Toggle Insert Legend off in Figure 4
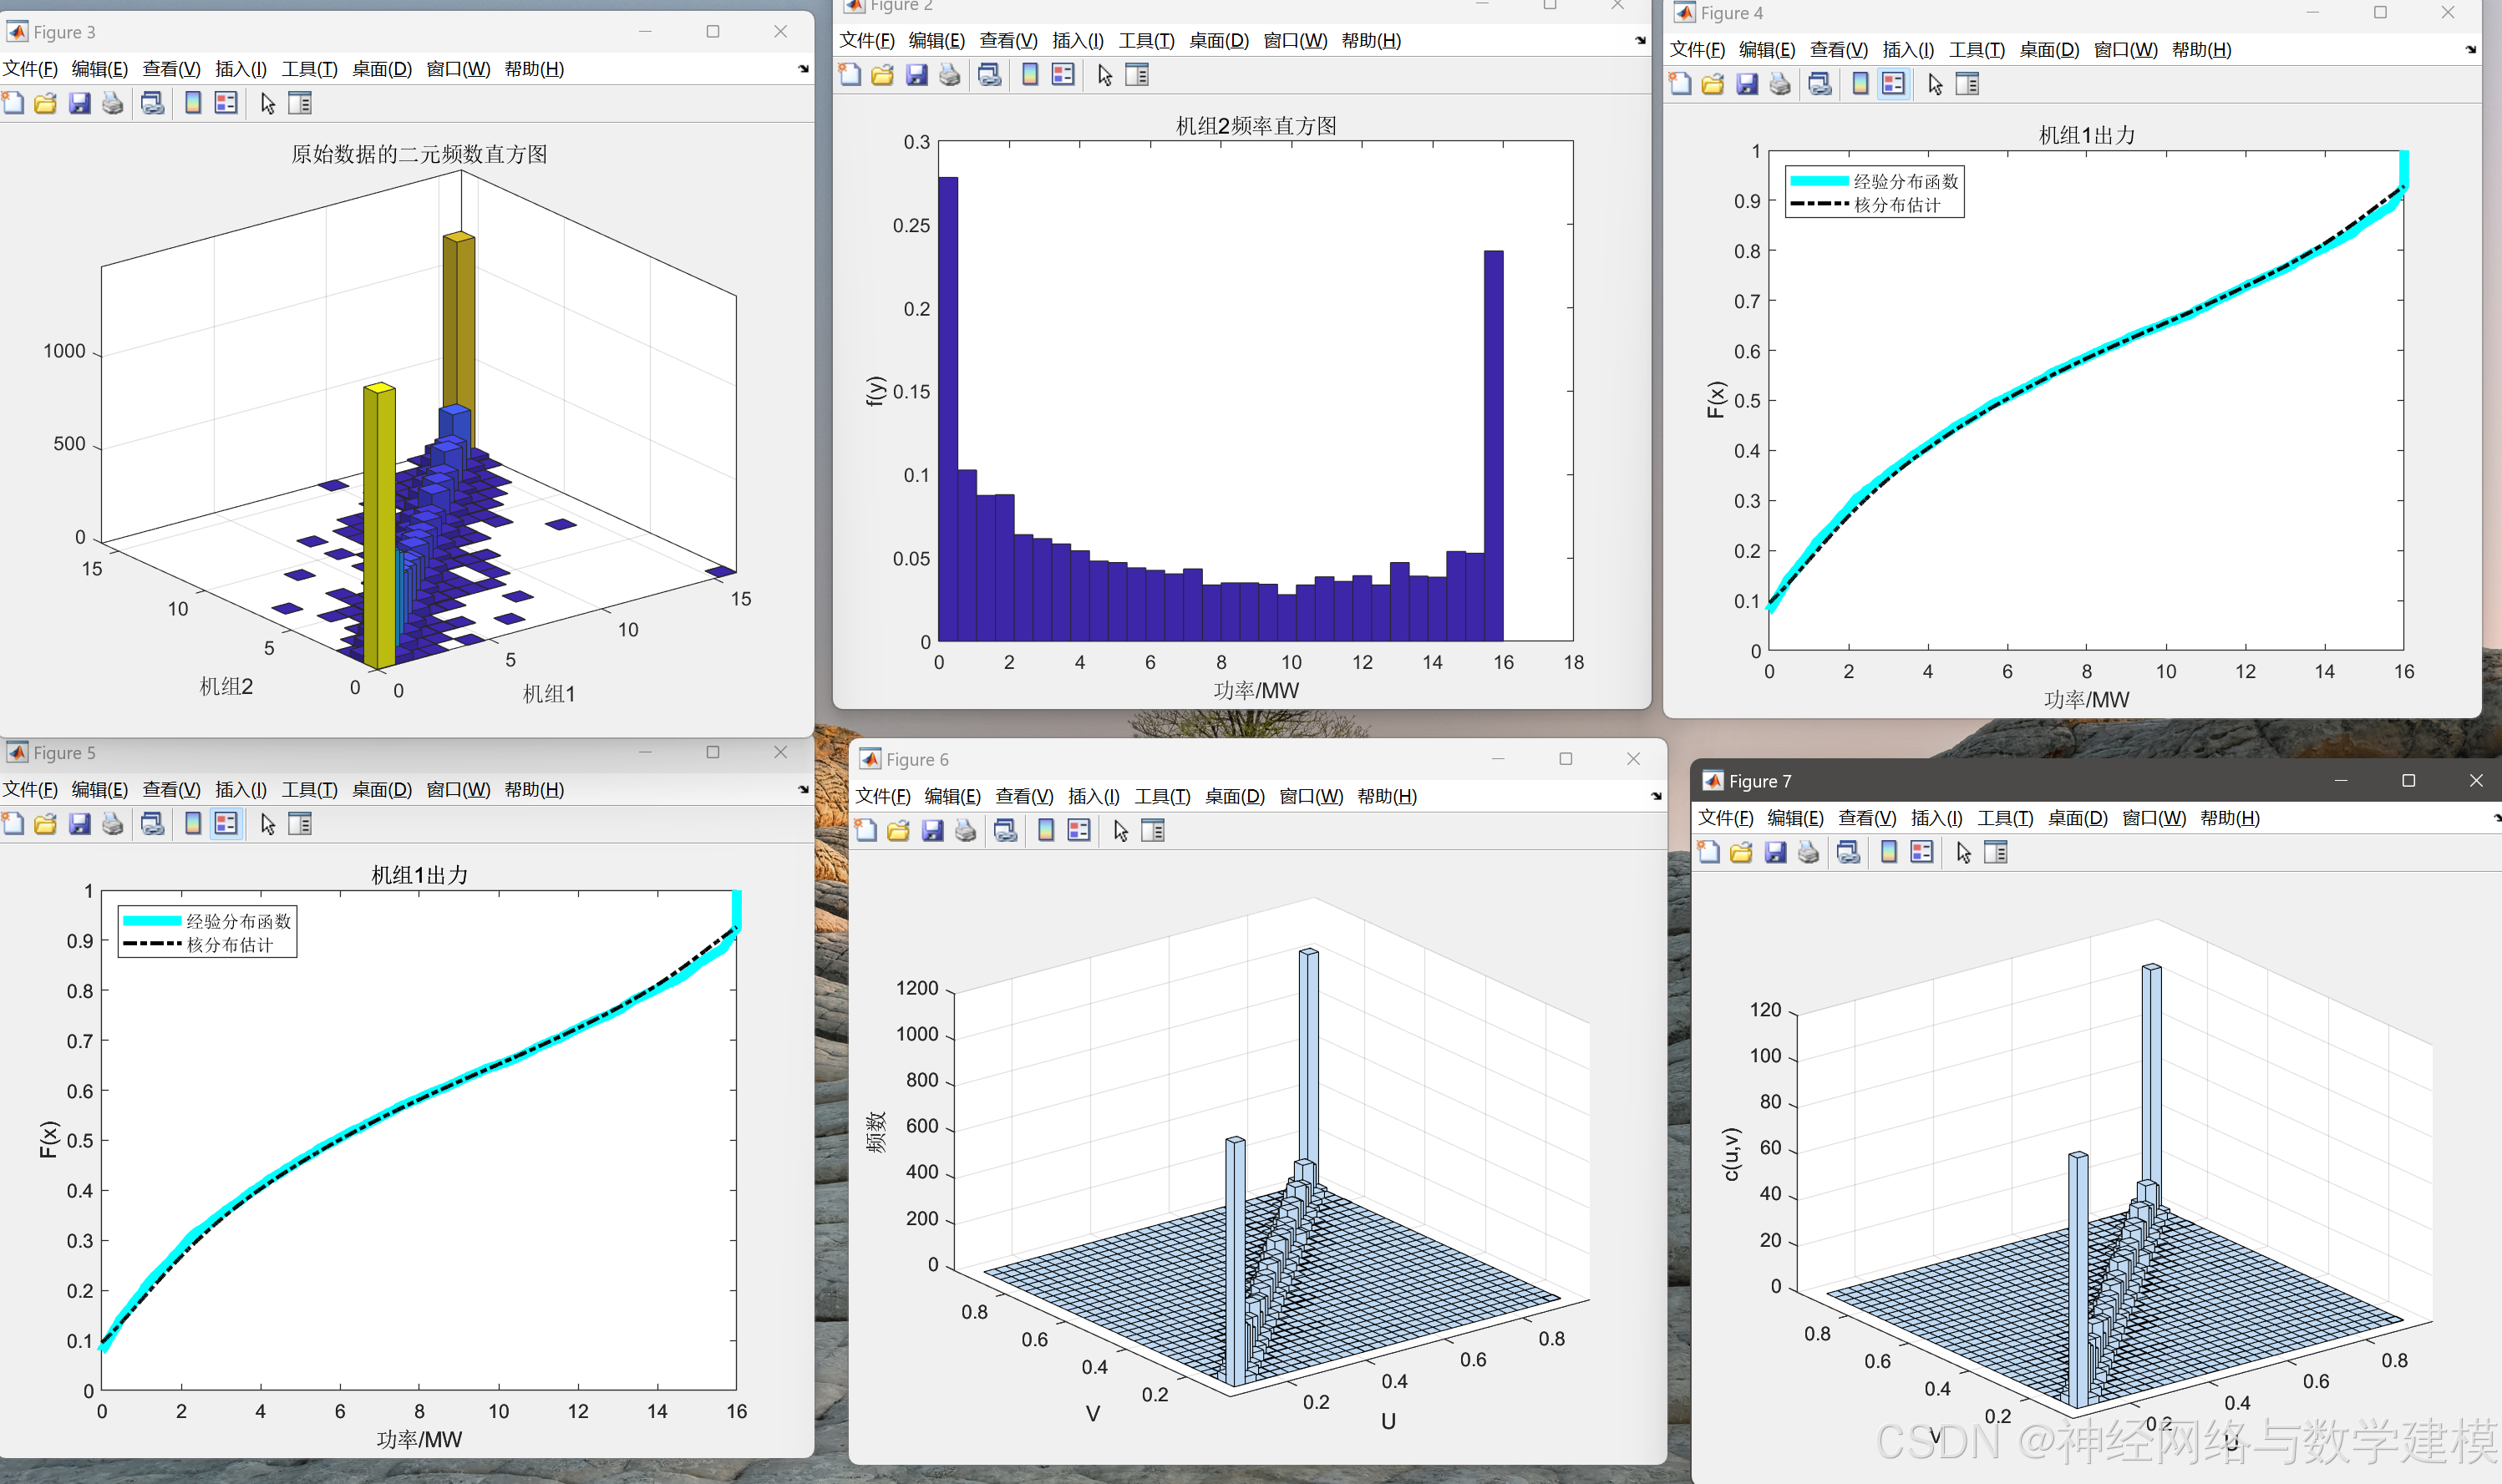2502x1484 pixels. point(1893,84)
